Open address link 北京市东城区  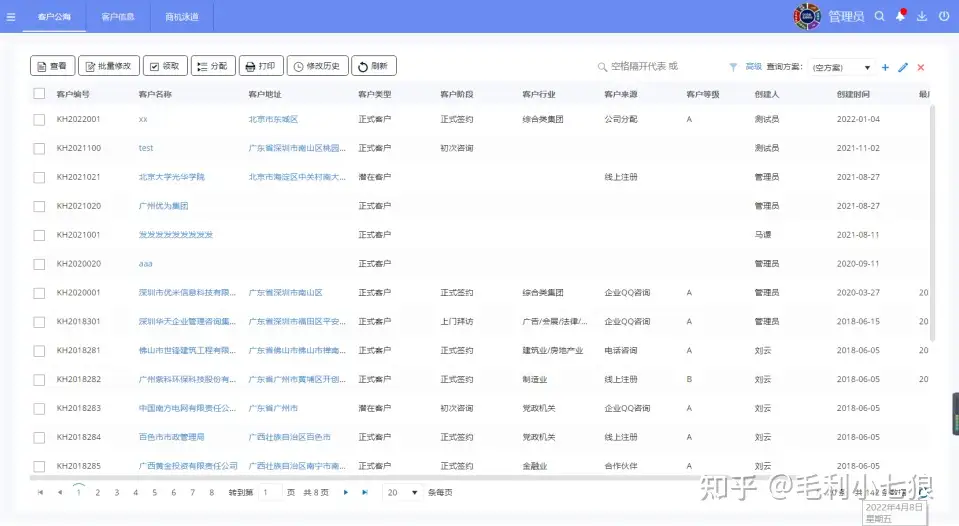[x=273, y=119]
